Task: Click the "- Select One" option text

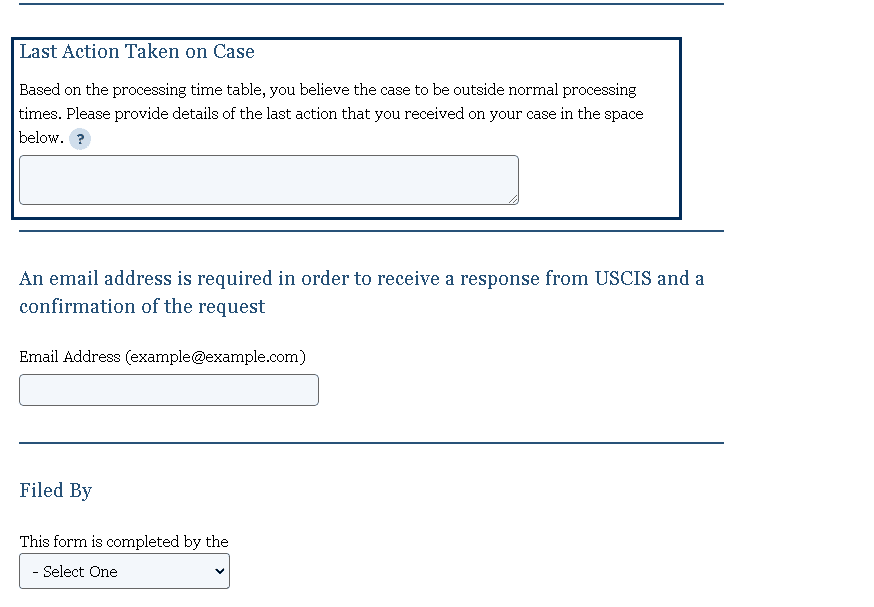Action: (x=75, y=572)
